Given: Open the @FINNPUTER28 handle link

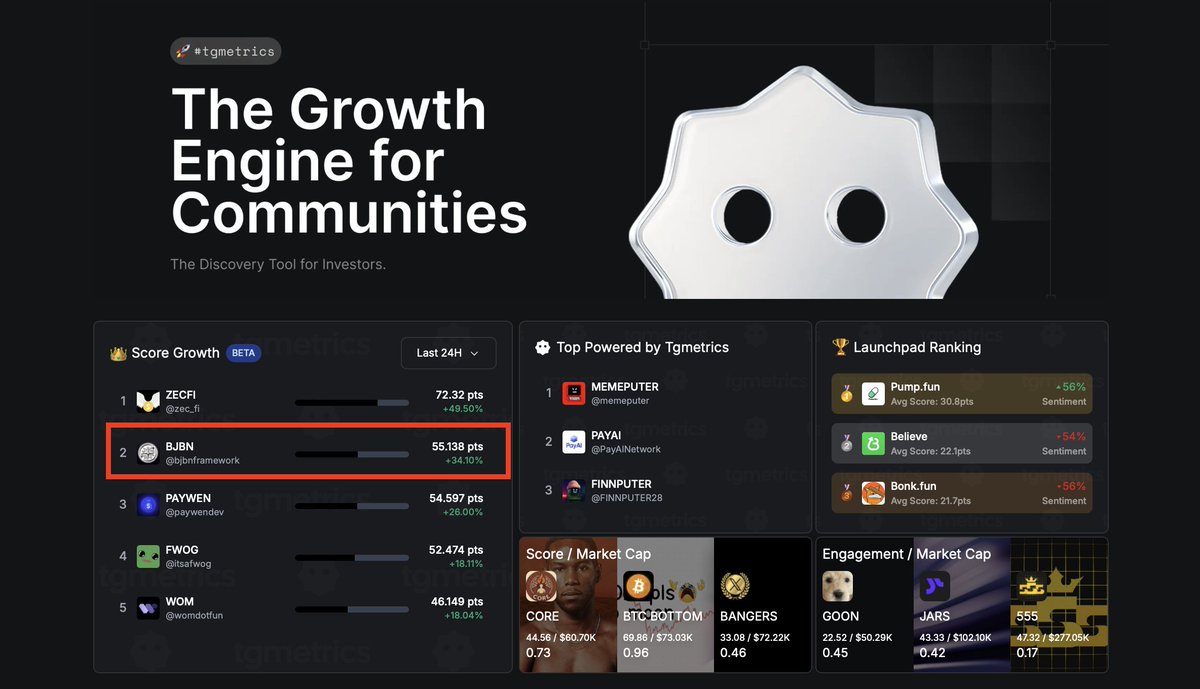Looking at the screenshot, I should tap(627, 498).
